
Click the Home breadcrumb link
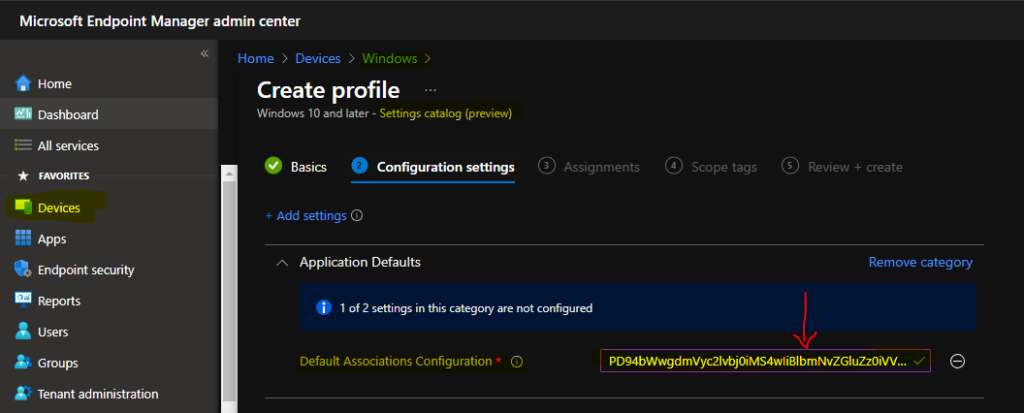[x=255, y=59]
